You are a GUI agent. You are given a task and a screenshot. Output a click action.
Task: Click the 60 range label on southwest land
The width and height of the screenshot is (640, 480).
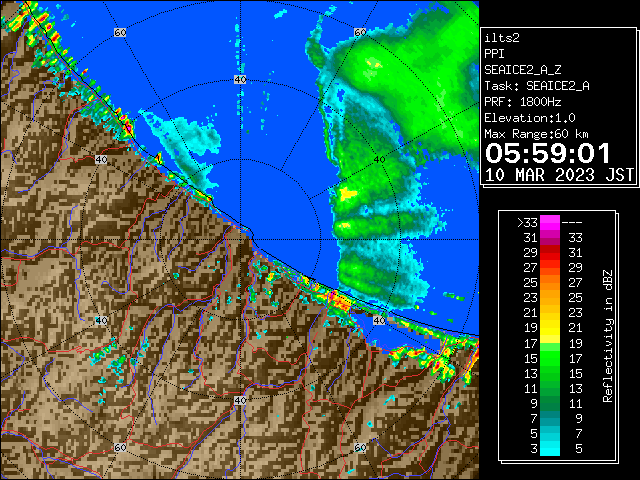[x=120, y=447]
